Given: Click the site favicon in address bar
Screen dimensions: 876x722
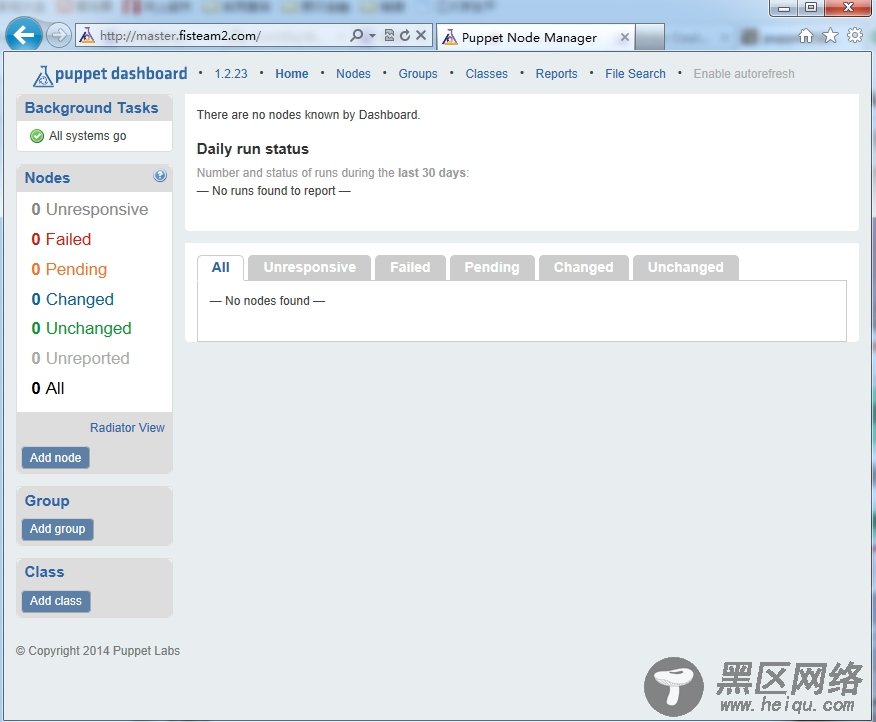Looking at the screenshot, I should coord(87,36).
